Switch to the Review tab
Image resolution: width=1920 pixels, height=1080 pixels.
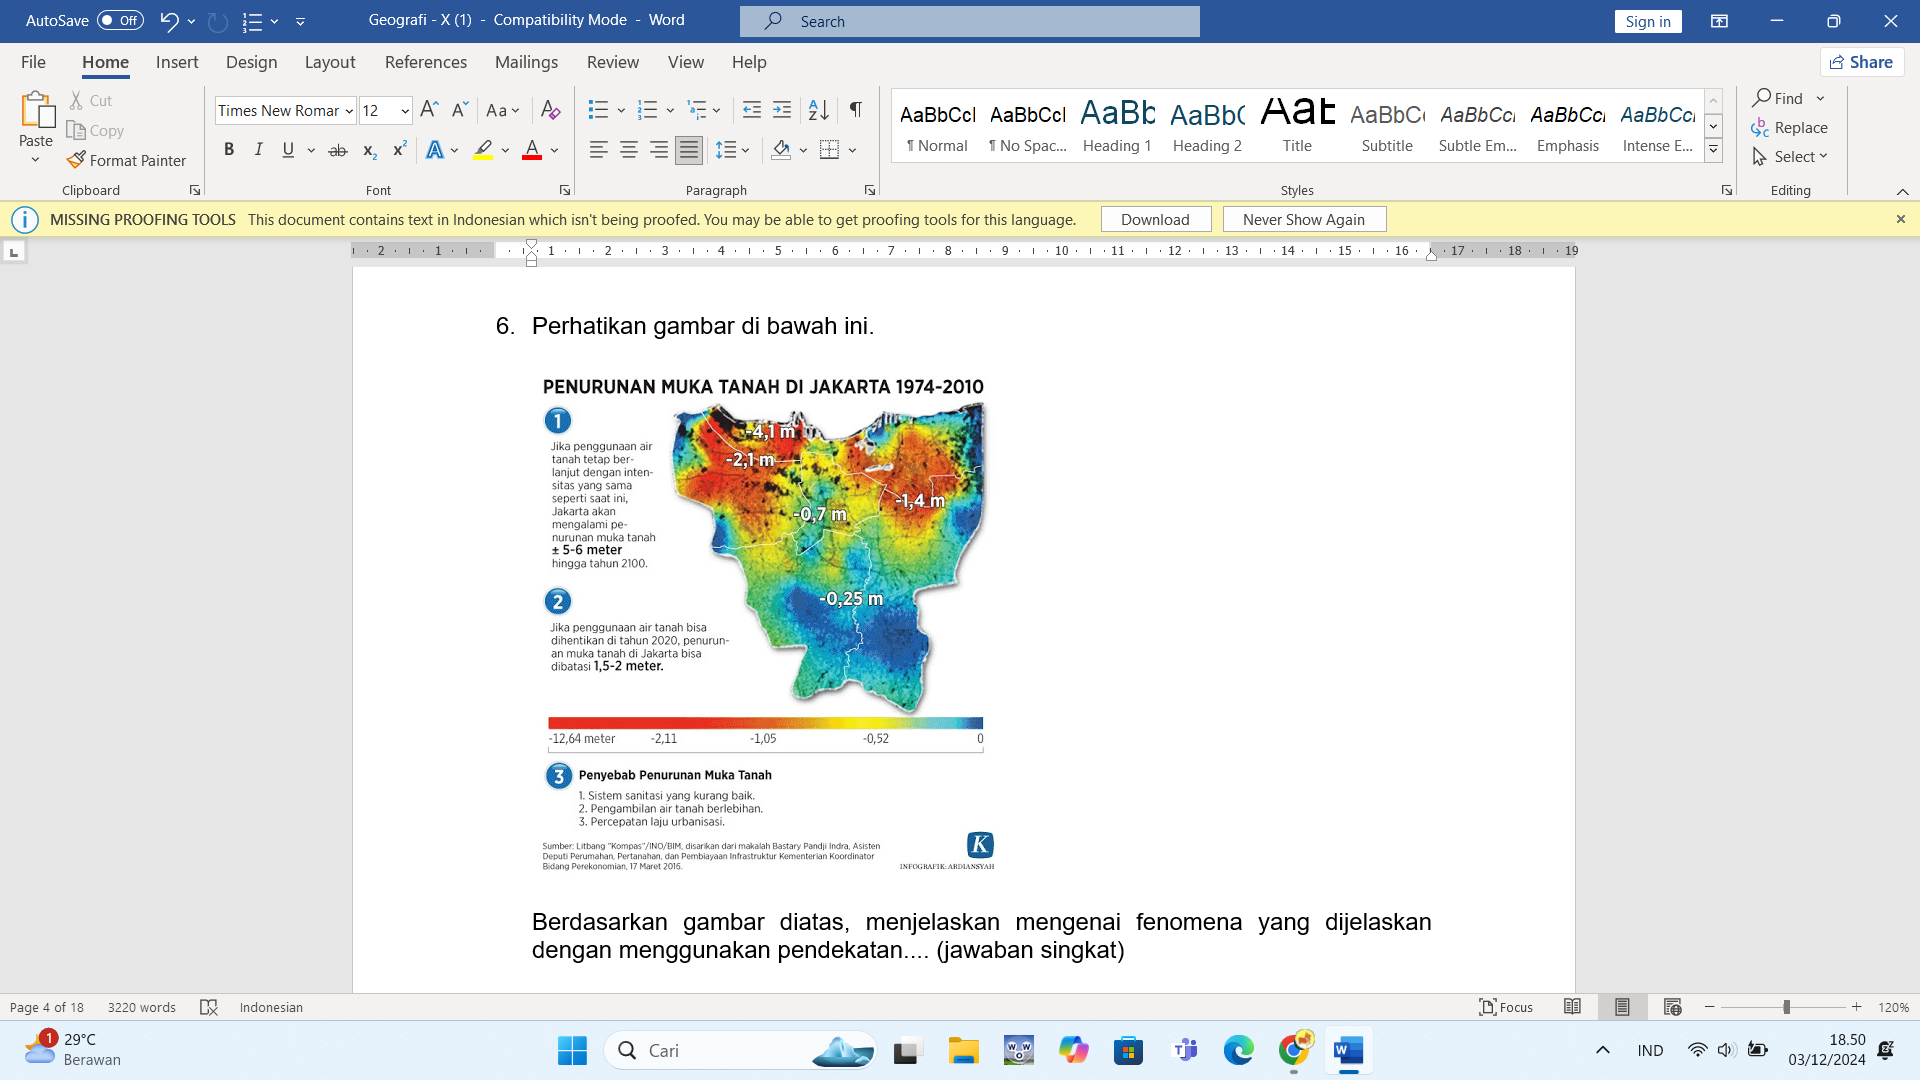point(613,62)
